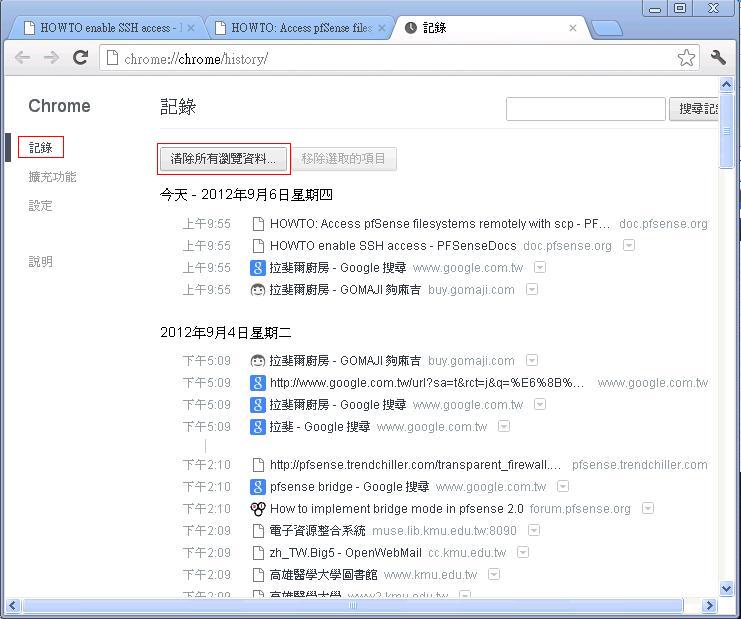The width and height of the screenshot is (741, 619).
Task: Expand dropdown for 下午5:09 拉斐爾廚房 Google 搜尋 entry
Action: coord(540,404)
